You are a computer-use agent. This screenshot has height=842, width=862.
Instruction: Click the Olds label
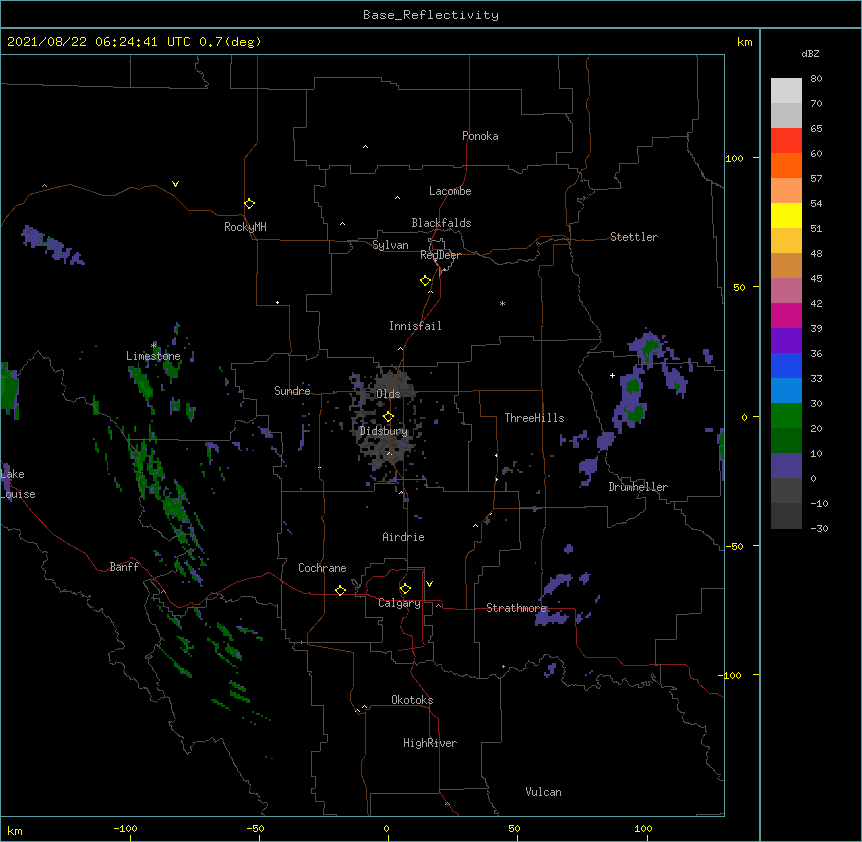tap(388, 394)
